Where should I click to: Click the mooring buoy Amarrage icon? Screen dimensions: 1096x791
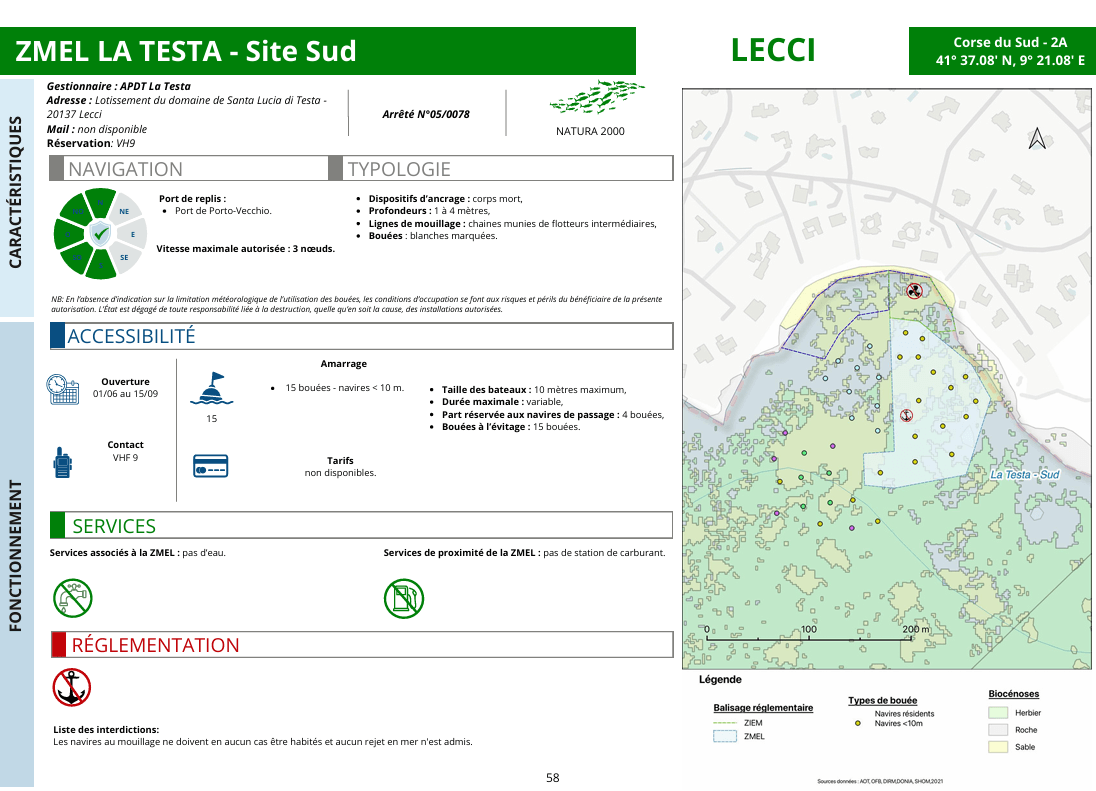211,389
